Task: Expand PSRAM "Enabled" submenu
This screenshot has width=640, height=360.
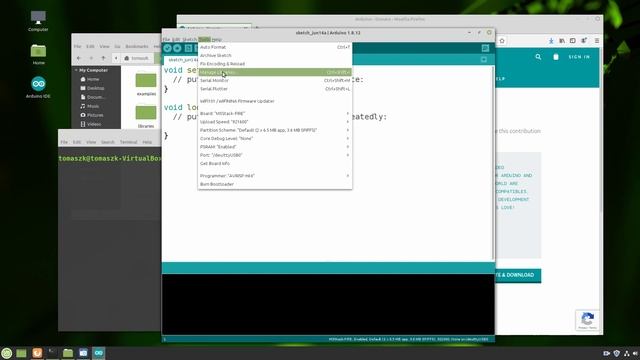Action: click(x=275, y=147)
